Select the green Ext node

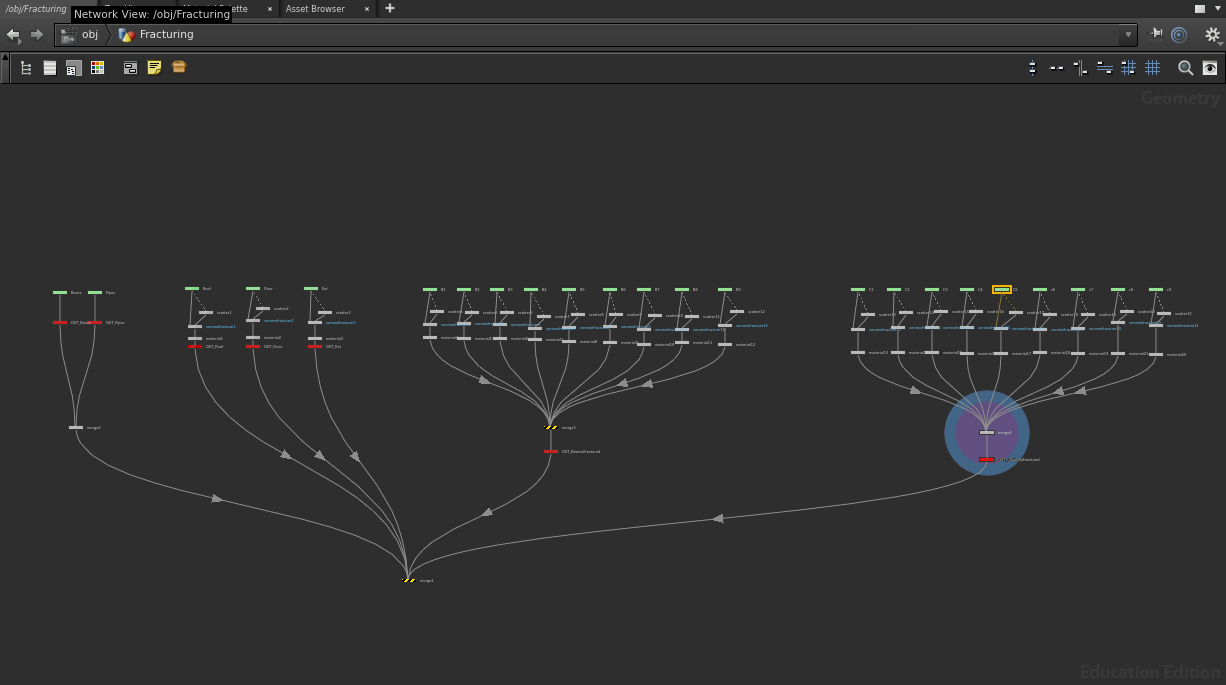311,288
